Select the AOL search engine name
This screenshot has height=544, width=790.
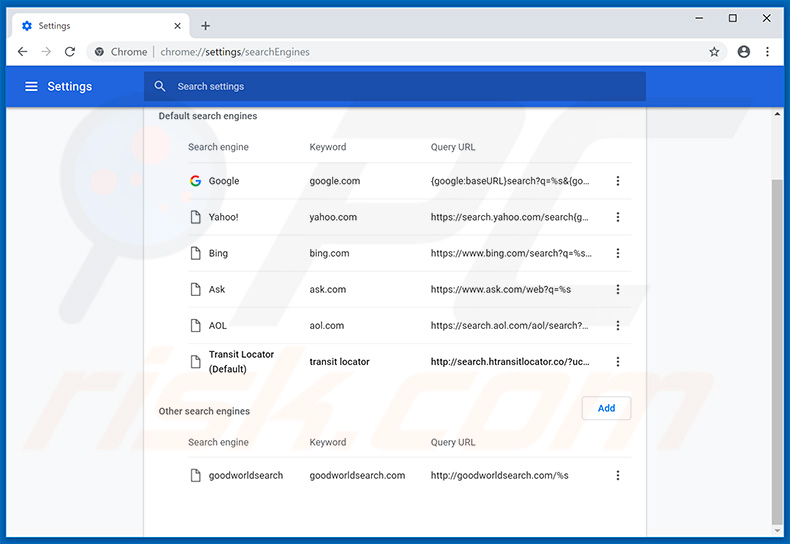tap(218, 326)
